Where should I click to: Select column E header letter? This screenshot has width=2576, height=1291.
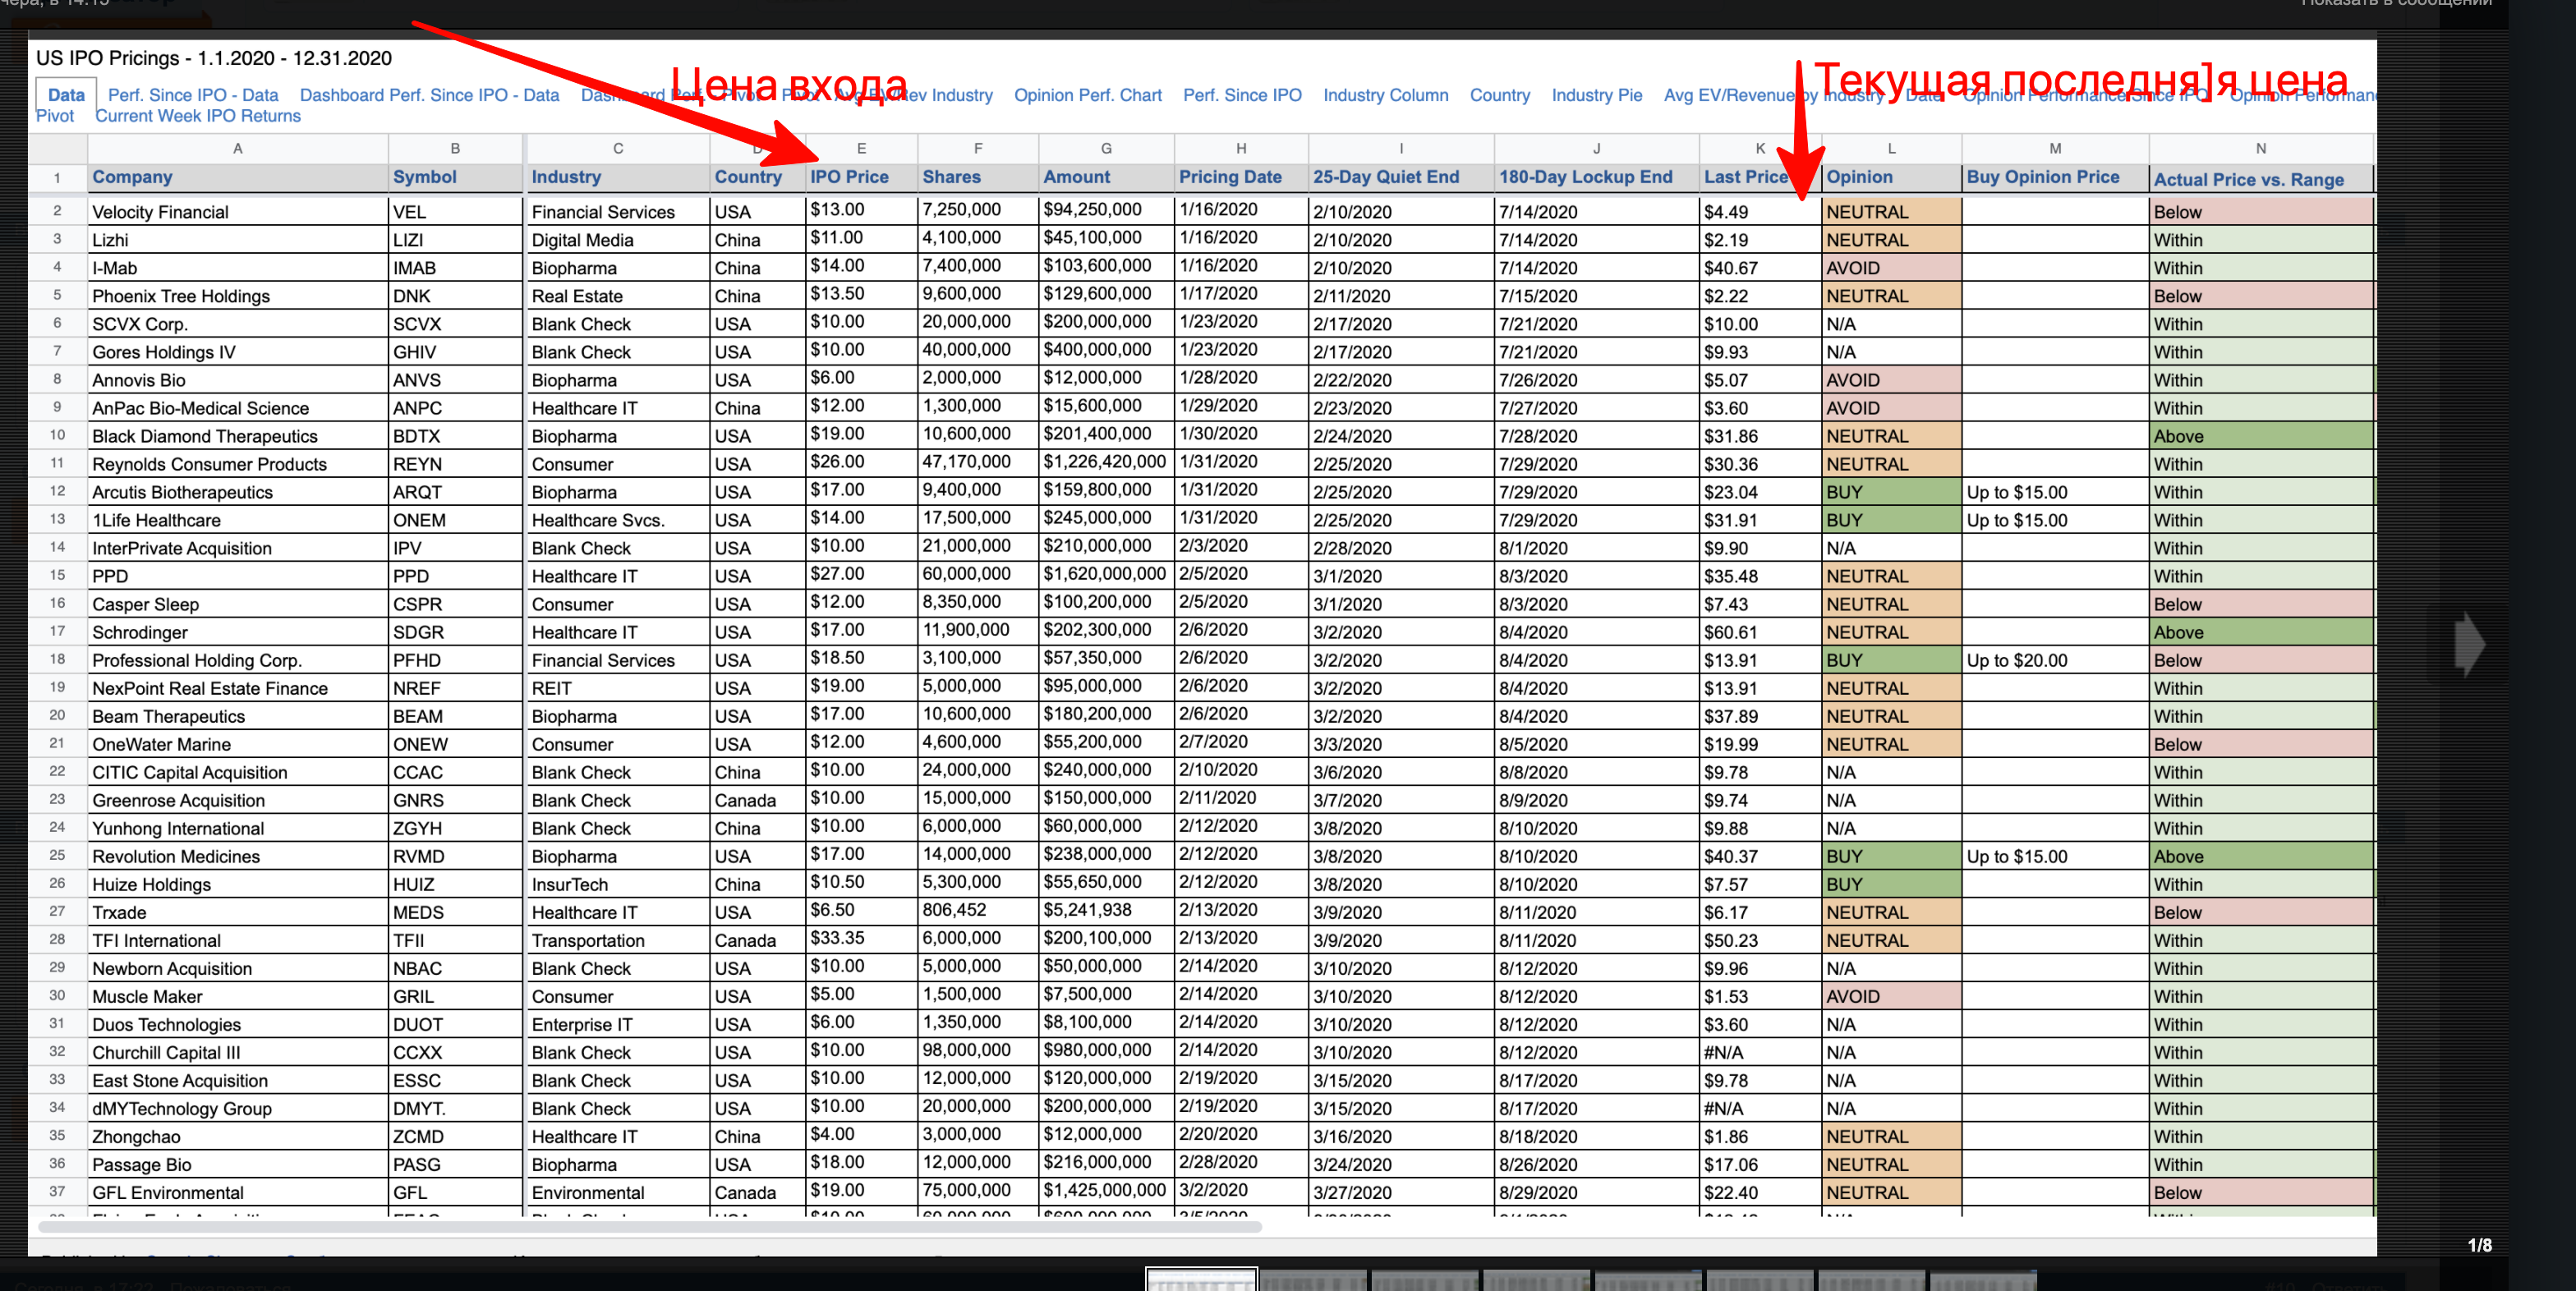pyautogui.click(x=861, y=148)
